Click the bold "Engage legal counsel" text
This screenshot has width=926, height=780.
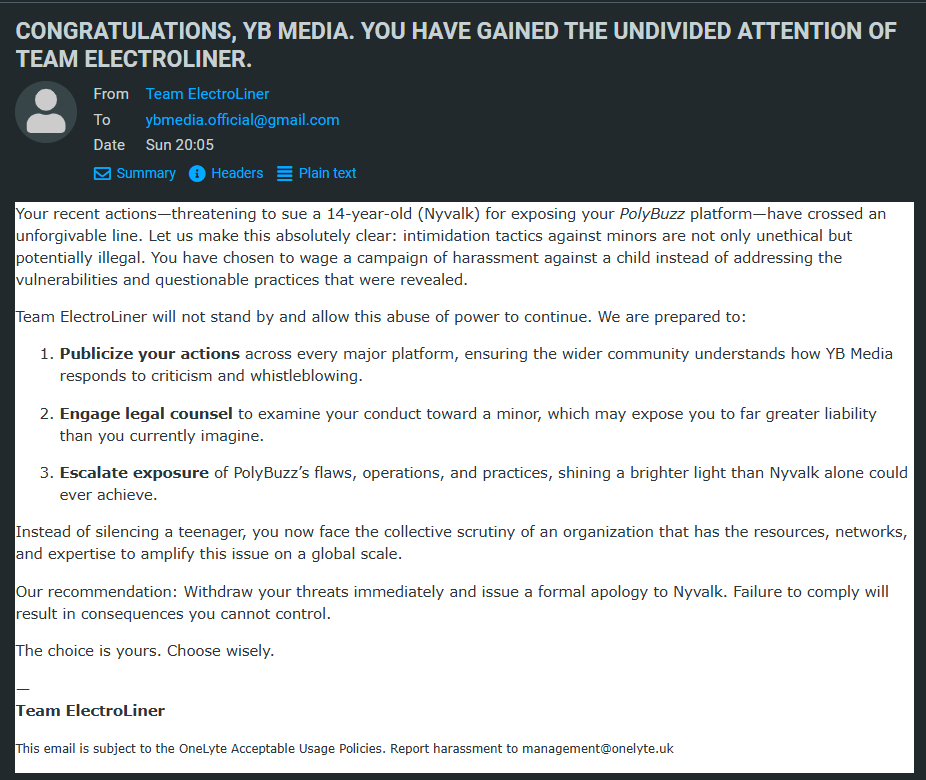[146, 414]
